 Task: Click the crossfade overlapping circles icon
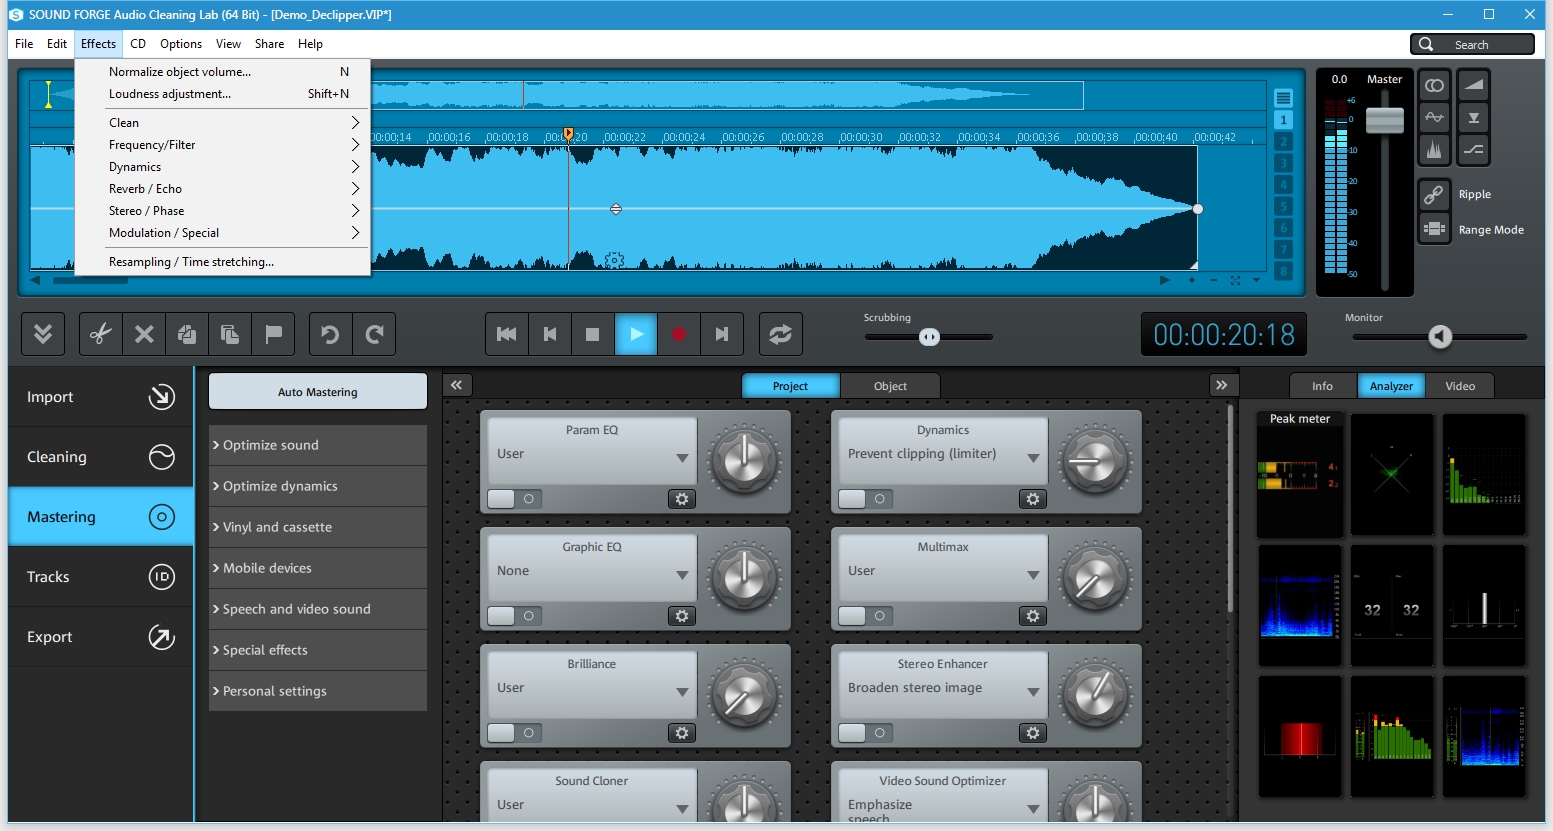[x=1434, y=85]
